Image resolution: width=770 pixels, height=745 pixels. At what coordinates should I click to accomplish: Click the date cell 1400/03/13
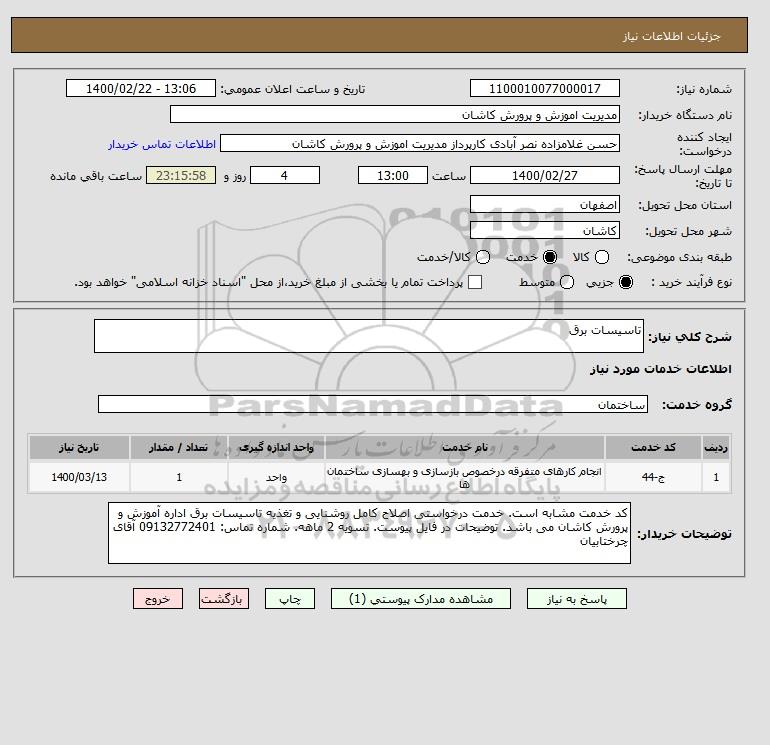[79, 477]
